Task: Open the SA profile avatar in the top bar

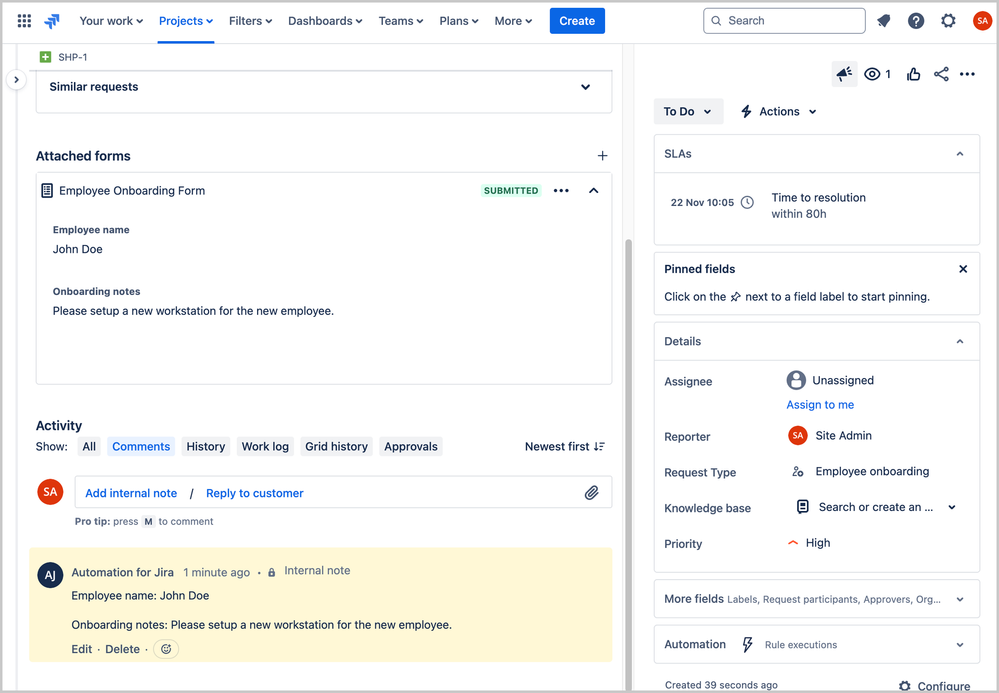Action: (982, 21)
